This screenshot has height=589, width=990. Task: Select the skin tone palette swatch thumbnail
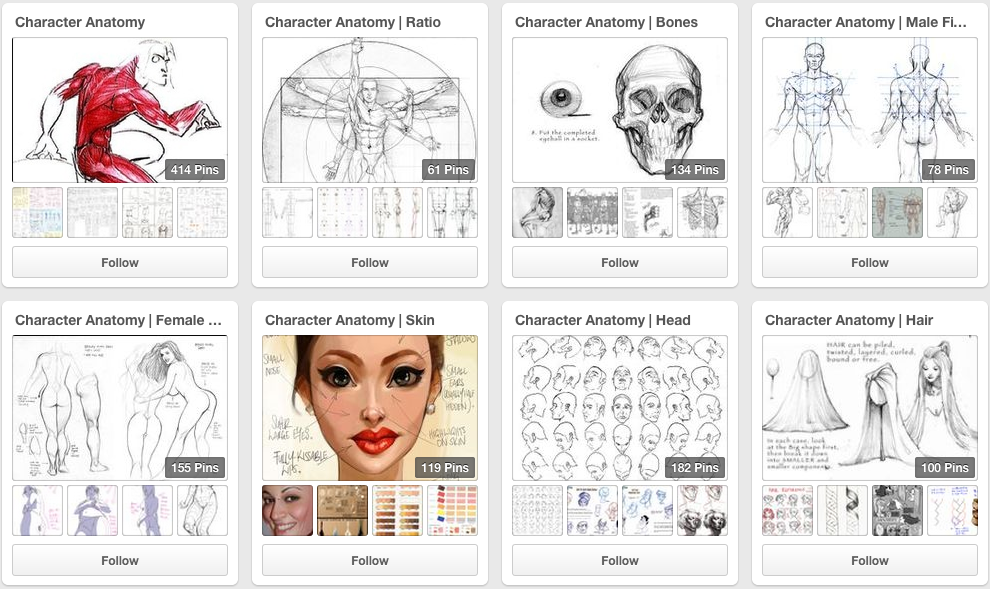click(397, 510)
